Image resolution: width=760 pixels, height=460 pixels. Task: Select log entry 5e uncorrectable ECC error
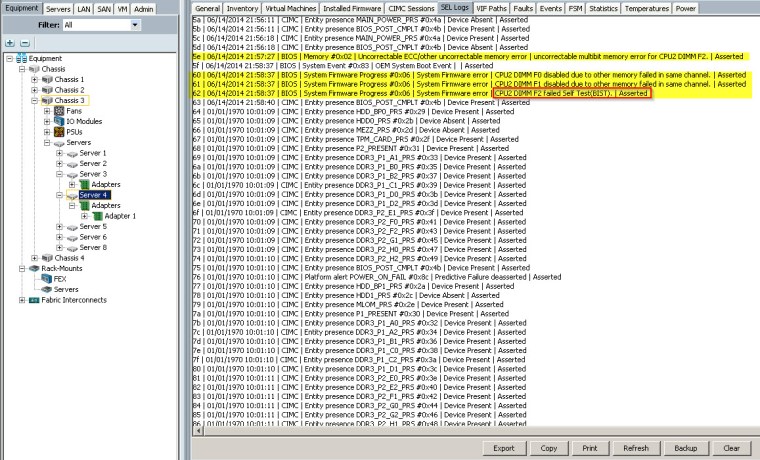click(468, 57)
